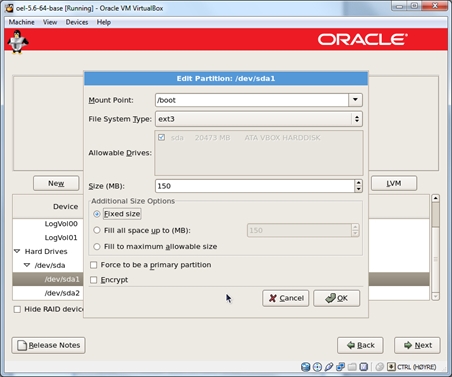This screenshot has width=452, height=377.
Task: Open the View menu
Action: pyautogui.click(x=50, y=22)
